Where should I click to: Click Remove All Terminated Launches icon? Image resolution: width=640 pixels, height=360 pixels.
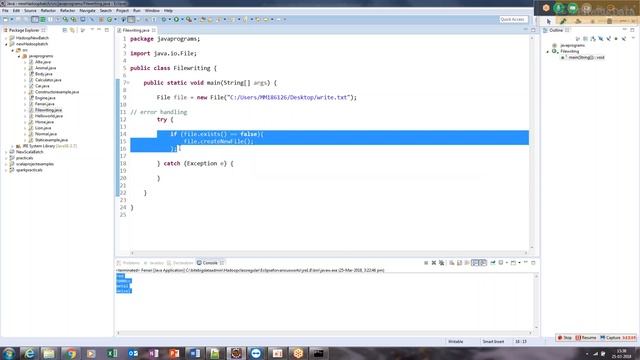tap(442, 263)
